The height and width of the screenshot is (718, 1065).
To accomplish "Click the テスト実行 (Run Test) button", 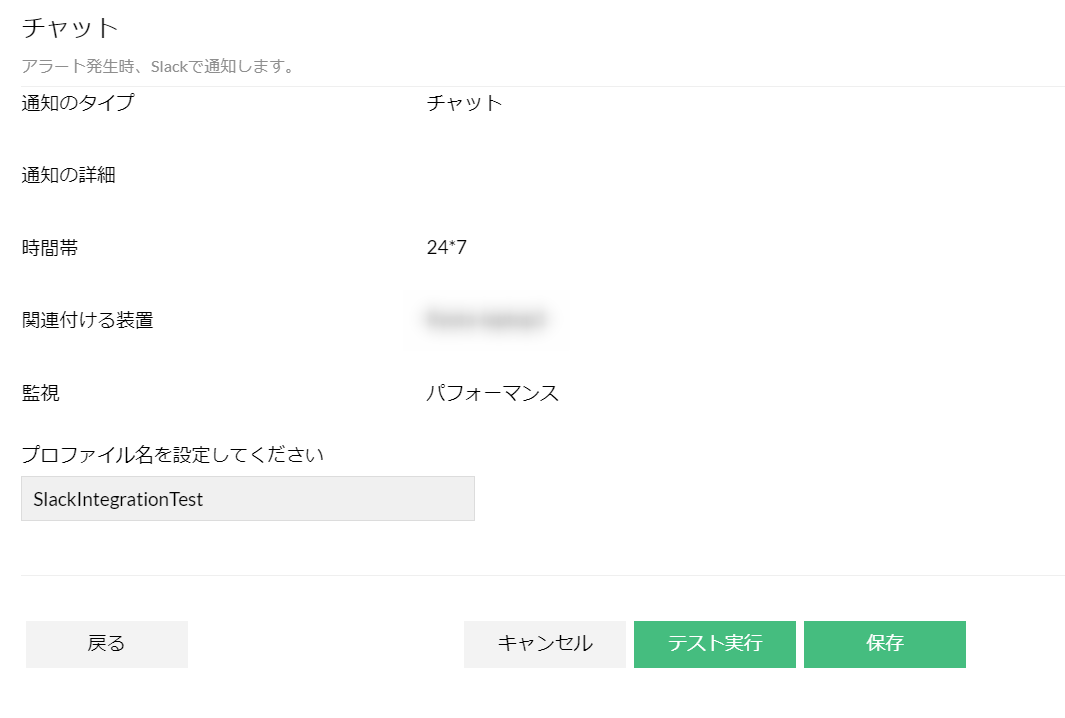I will tap(714, 644).
